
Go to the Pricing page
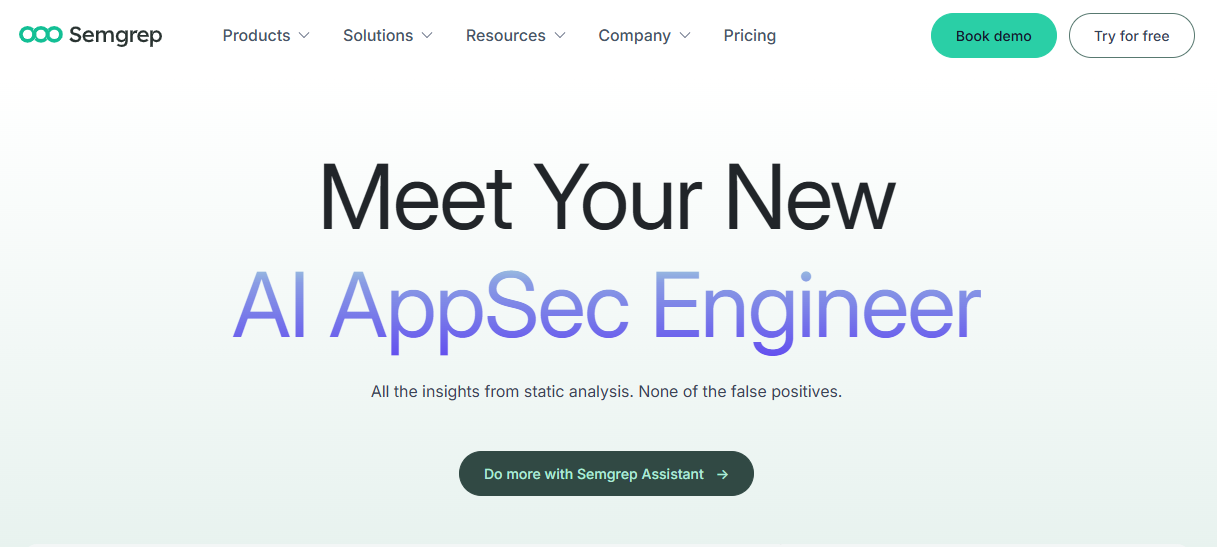click(749, 36)
